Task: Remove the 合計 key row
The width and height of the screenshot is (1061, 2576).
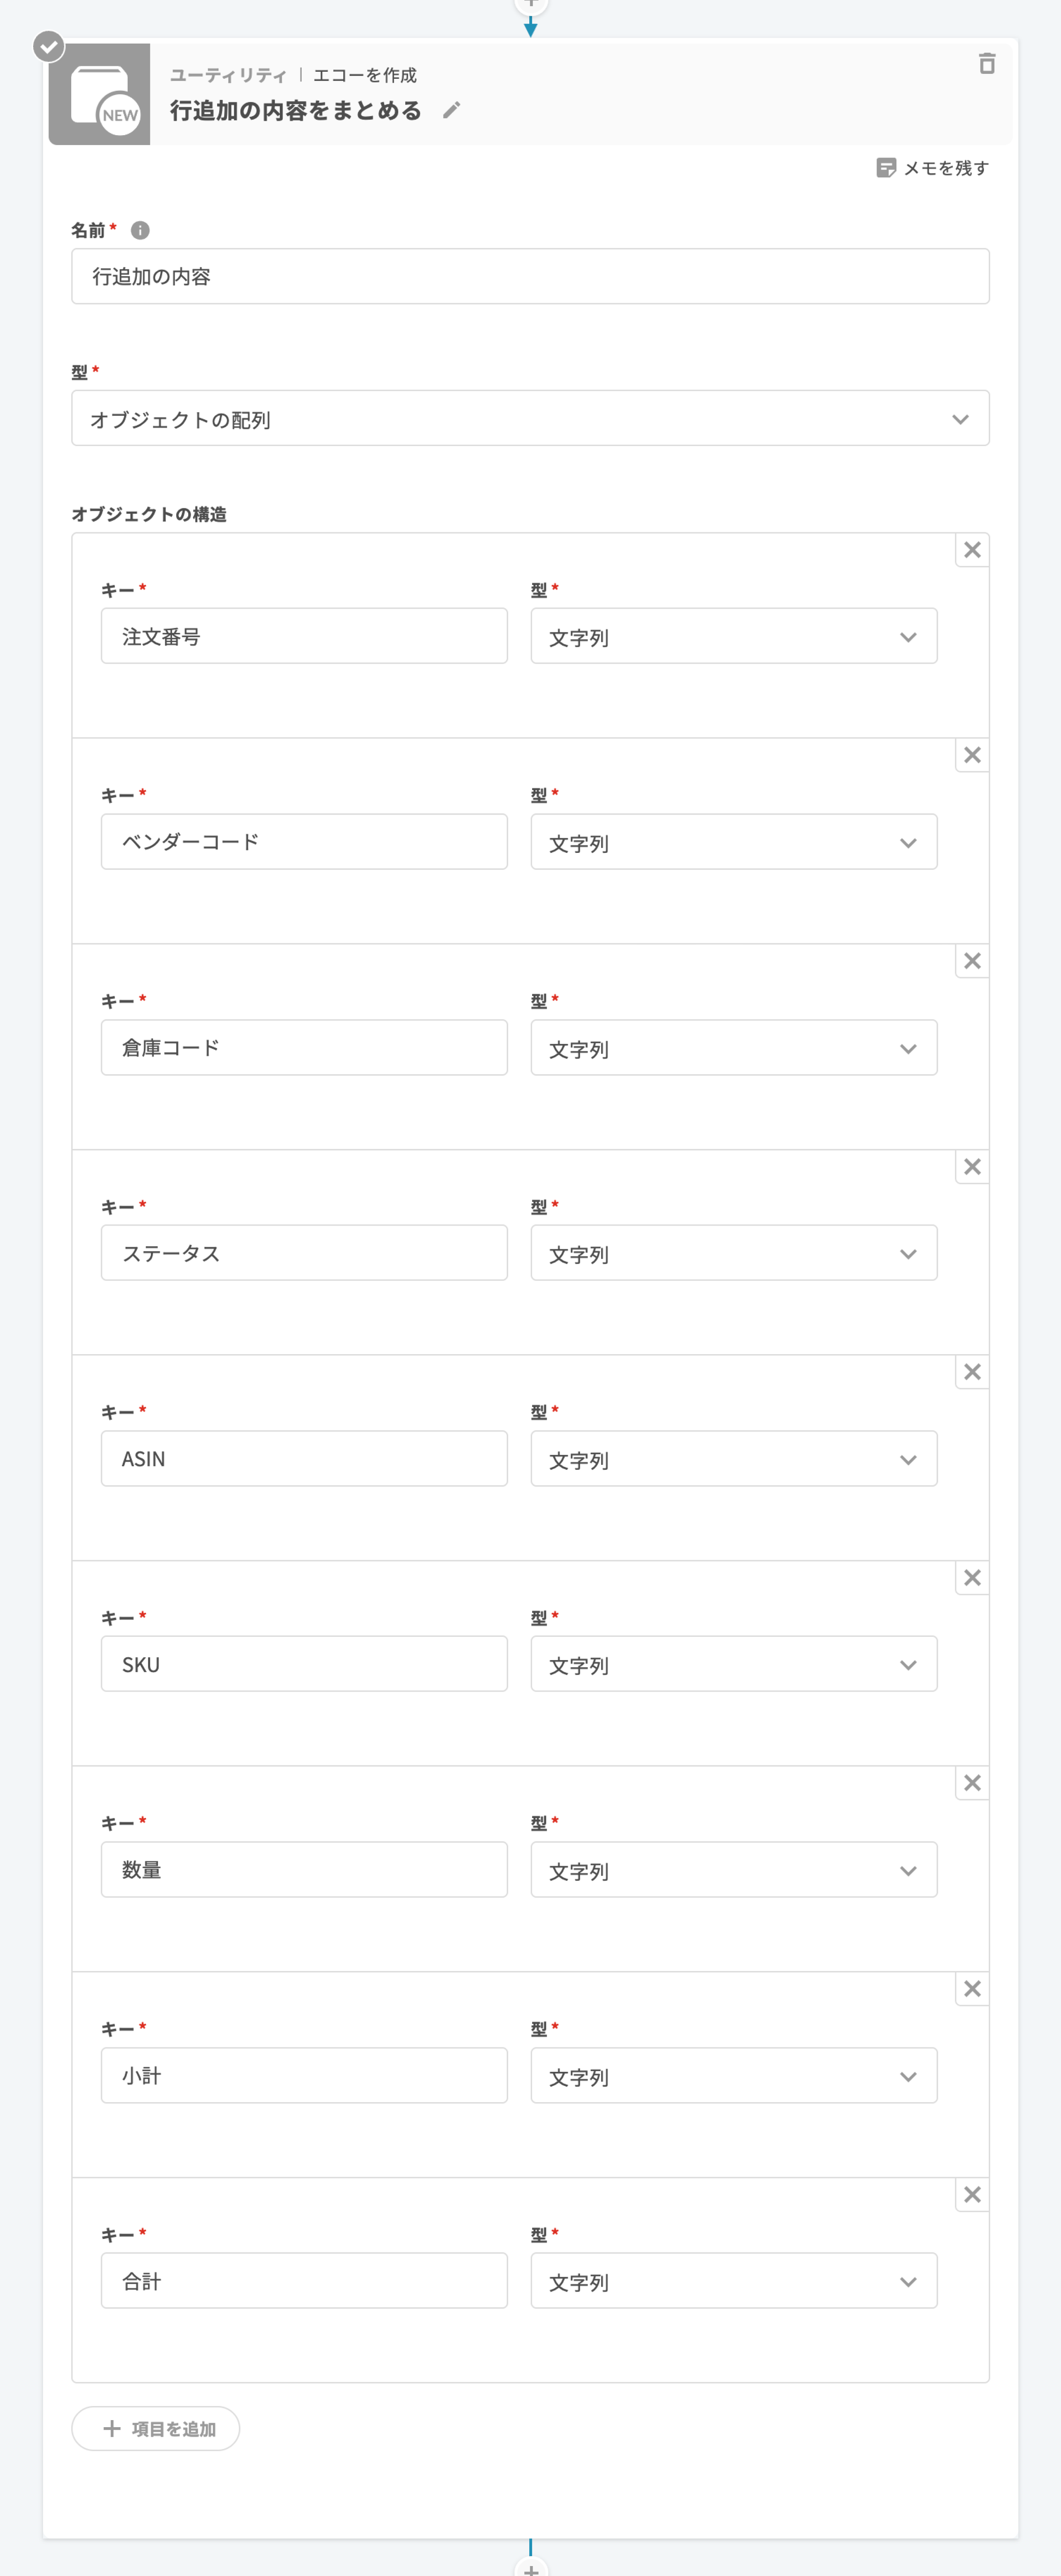Action: (x=972, y=2195)
